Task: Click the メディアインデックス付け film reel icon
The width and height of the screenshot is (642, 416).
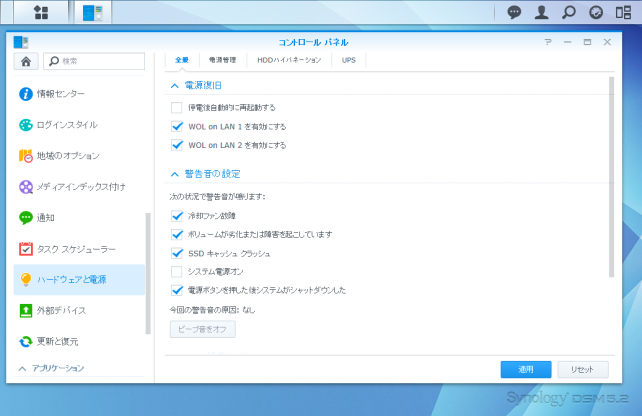Action: pos(26,187)
